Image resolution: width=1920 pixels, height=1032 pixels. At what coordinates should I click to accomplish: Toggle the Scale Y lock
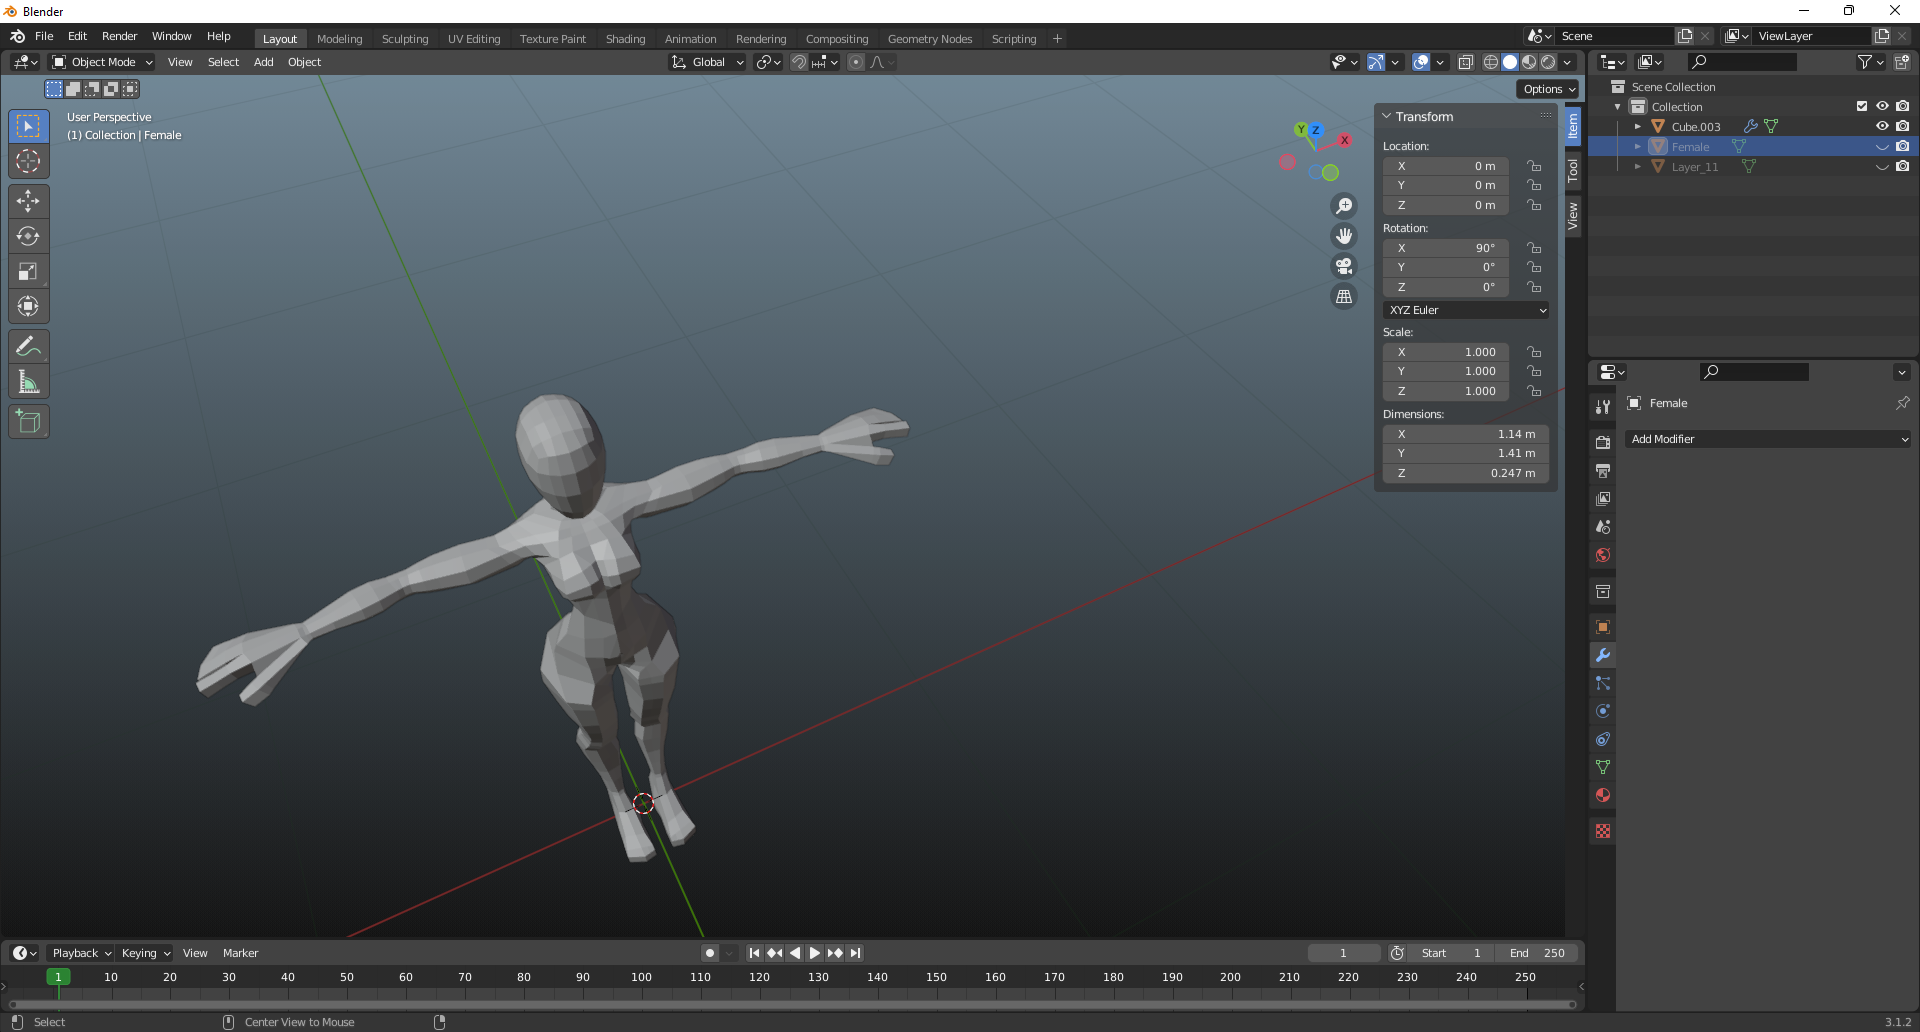[x=1534, y=371]
